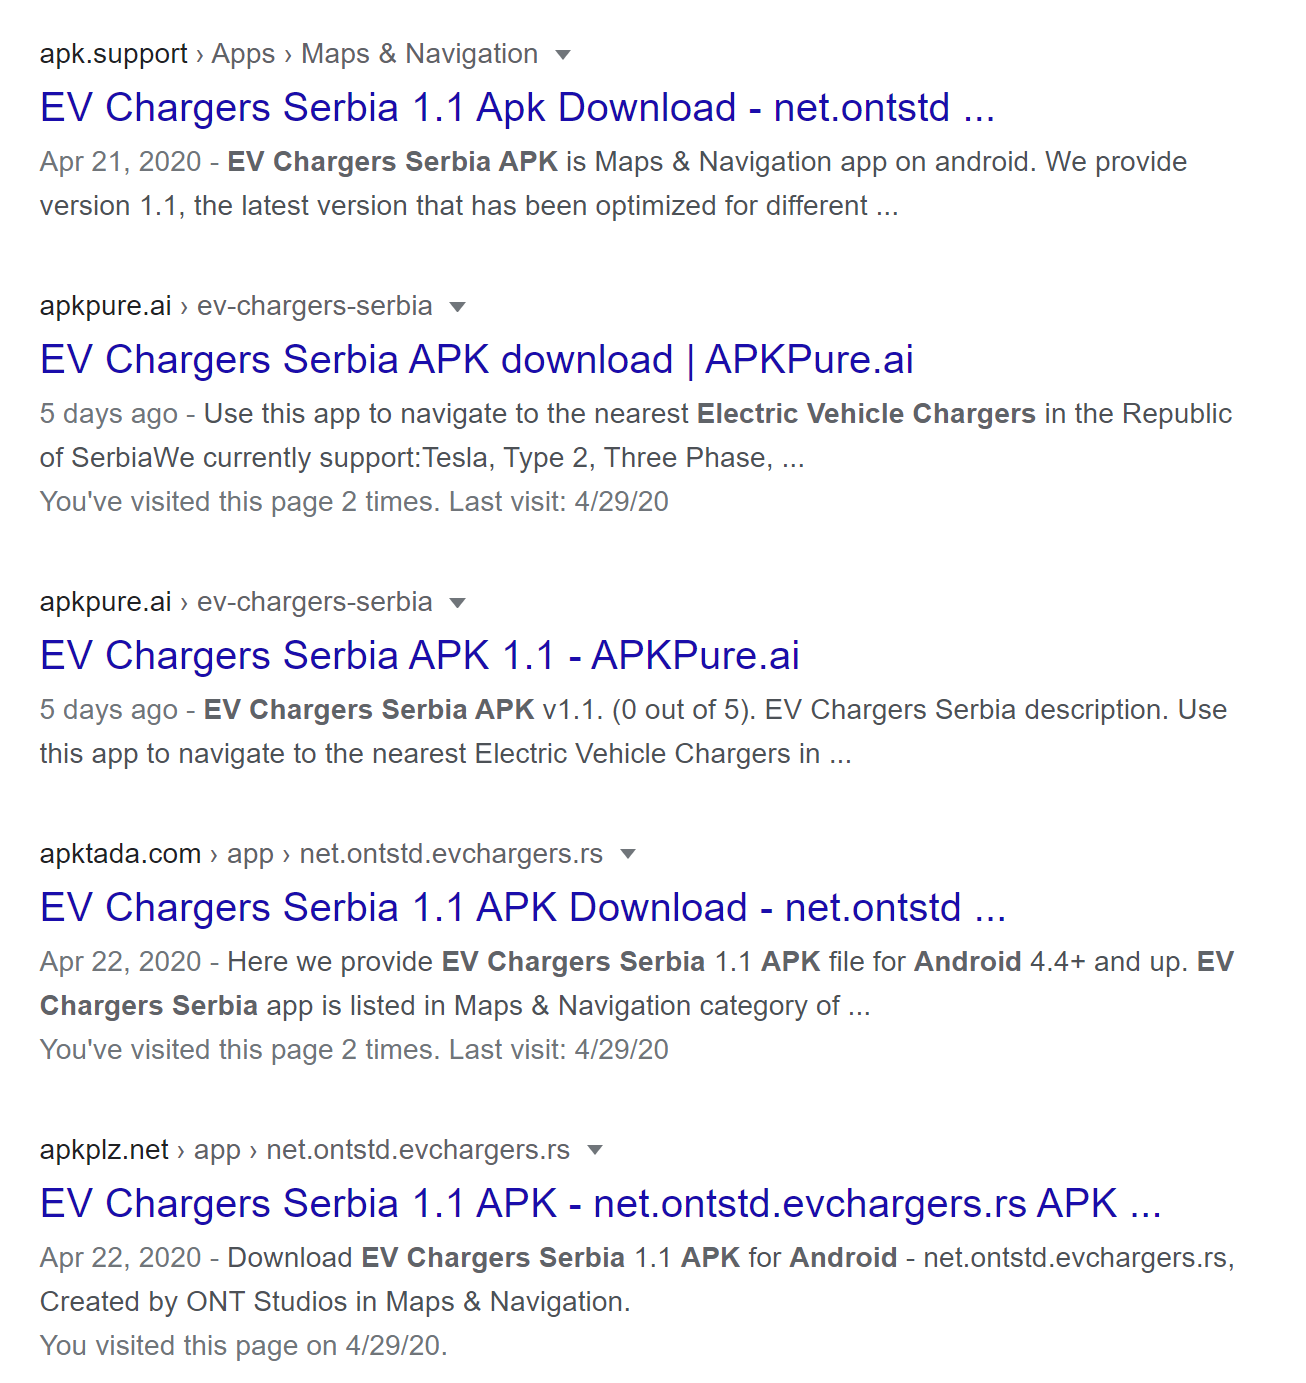
Task: Expand dropdown arrow beside apktada.com URL breadcrumb
Action: click(628, 855)
